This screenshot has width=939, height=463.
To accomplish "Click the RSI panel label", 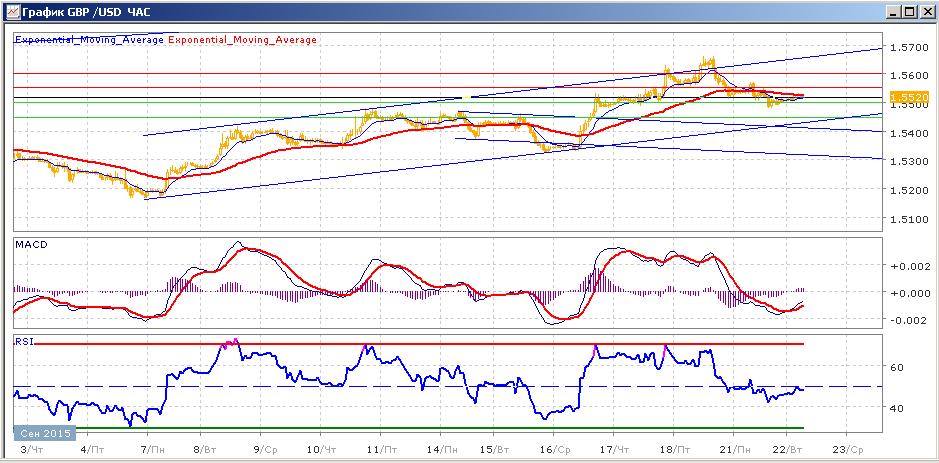I will 25,341.
